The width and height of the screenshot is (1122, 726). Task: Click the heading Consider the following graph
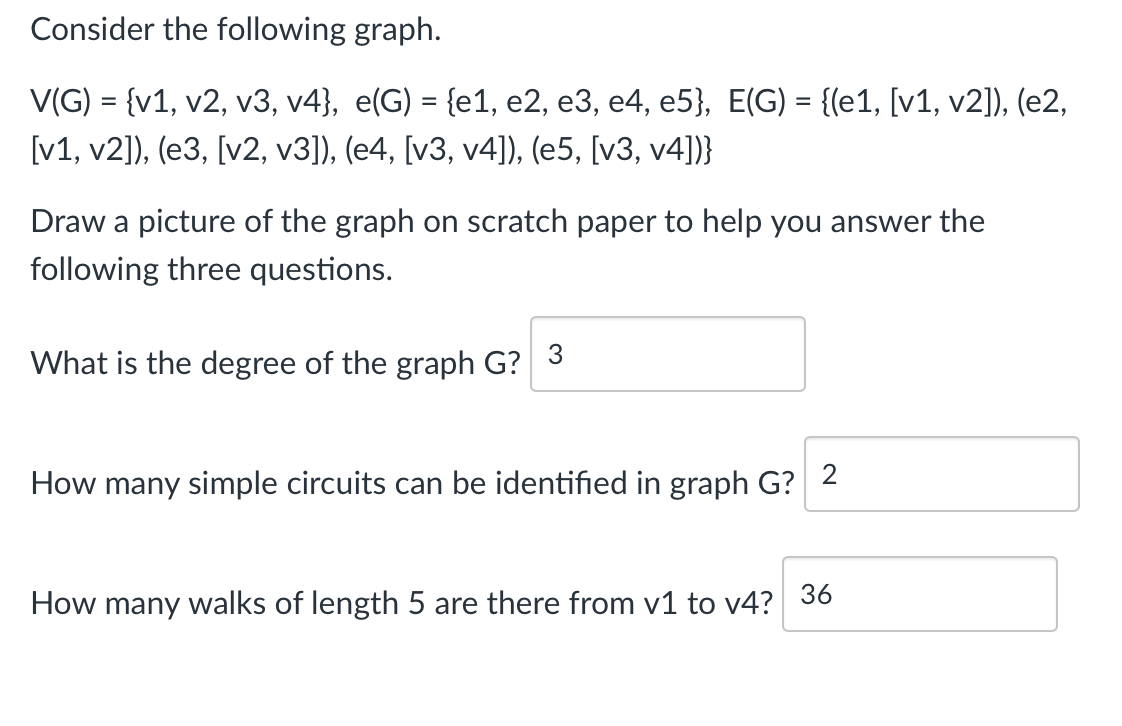point(240,29)
